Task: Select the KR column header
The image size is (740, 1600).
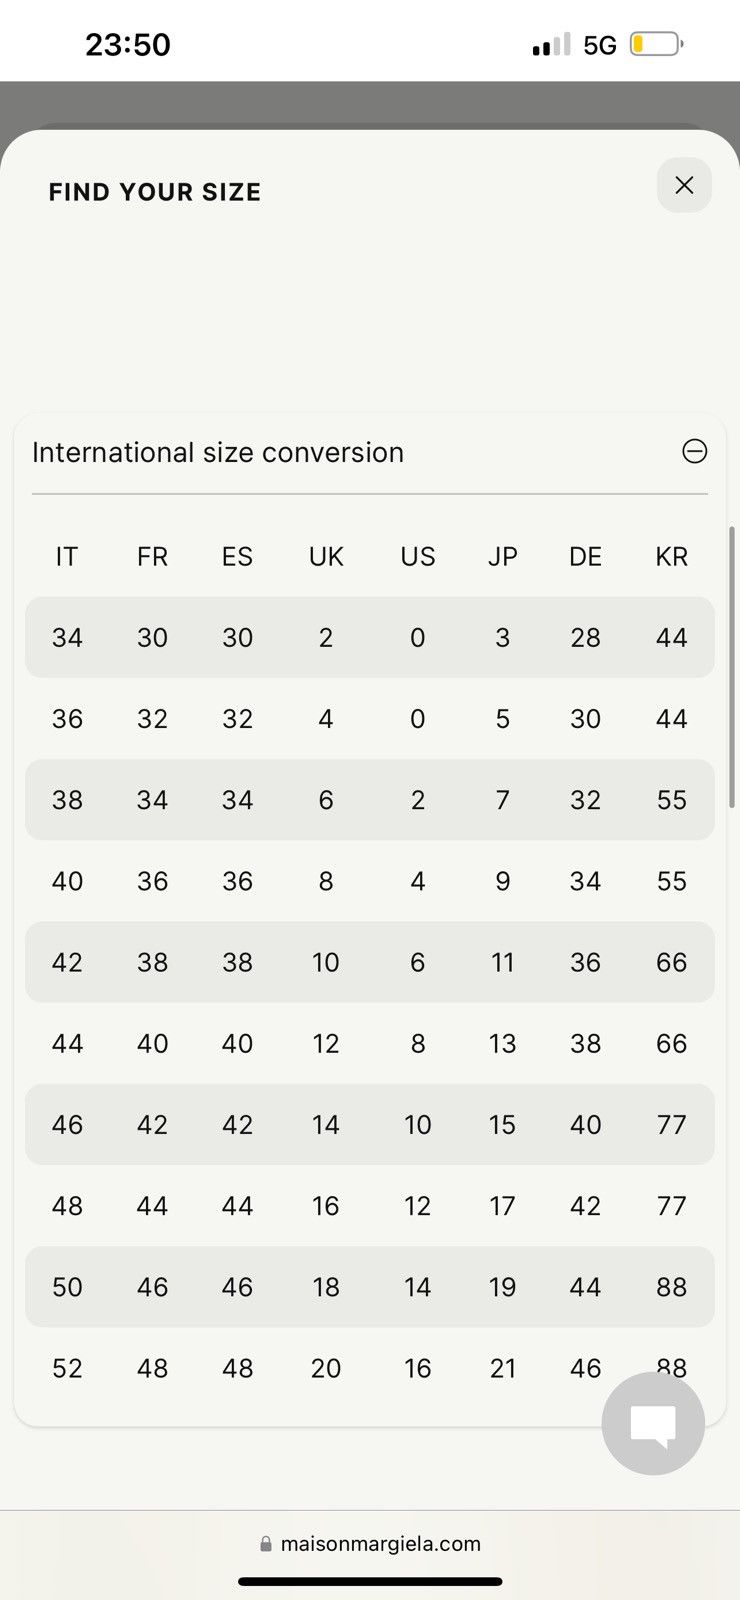Action: click(671, 556)
